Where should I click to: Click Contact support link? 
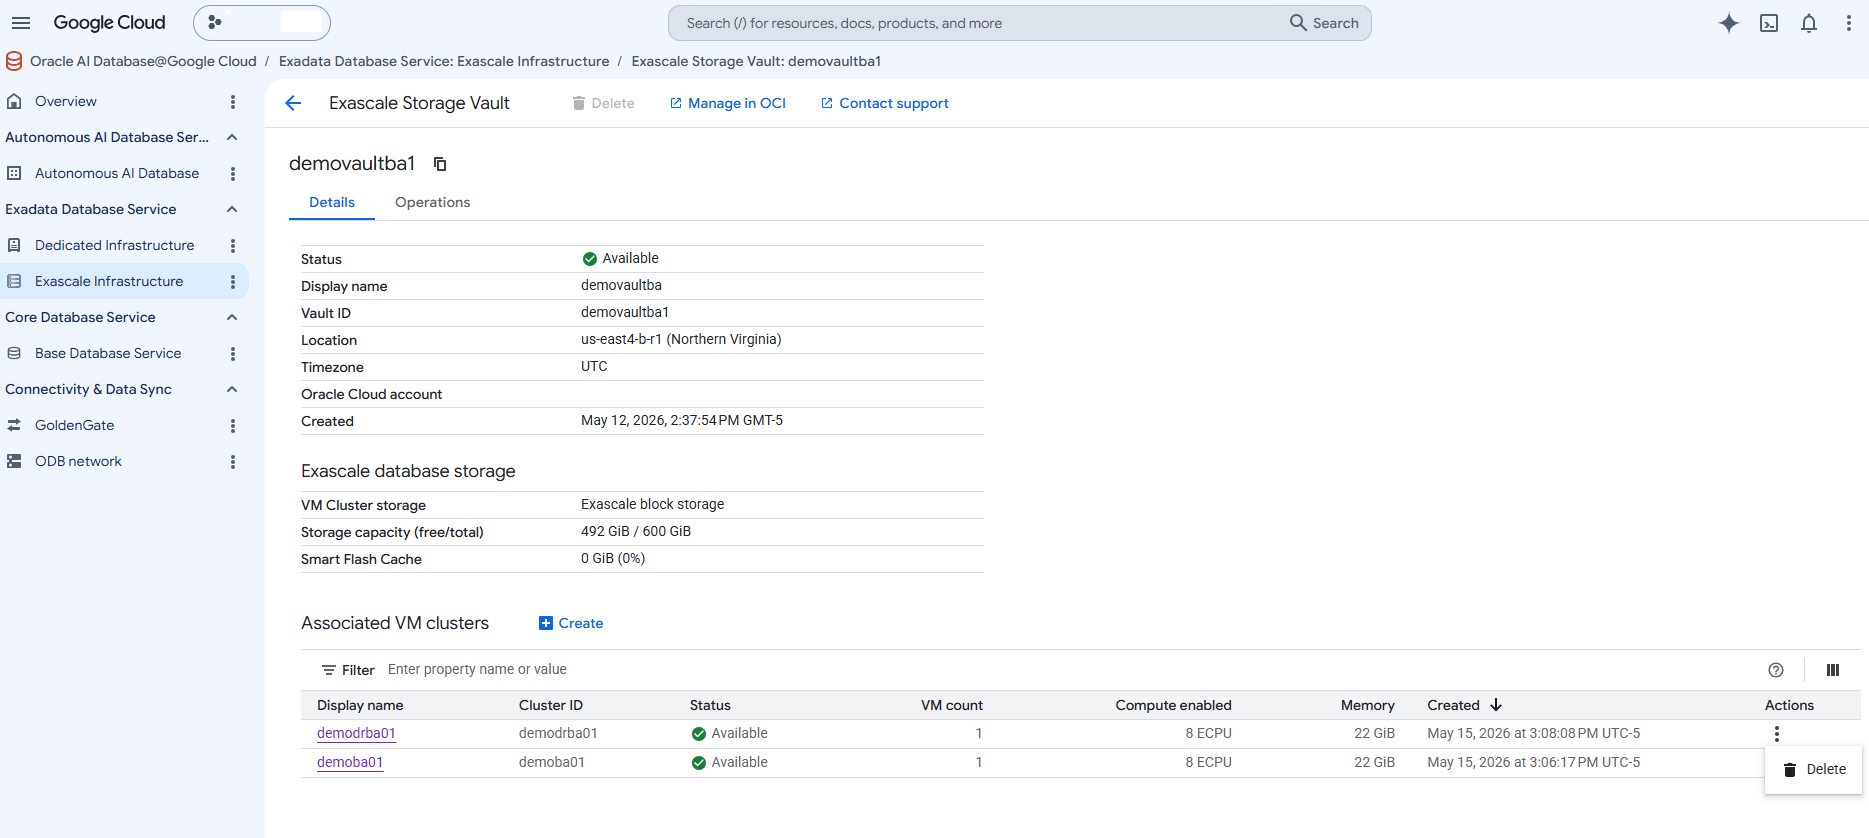click(x=884, y=103)
